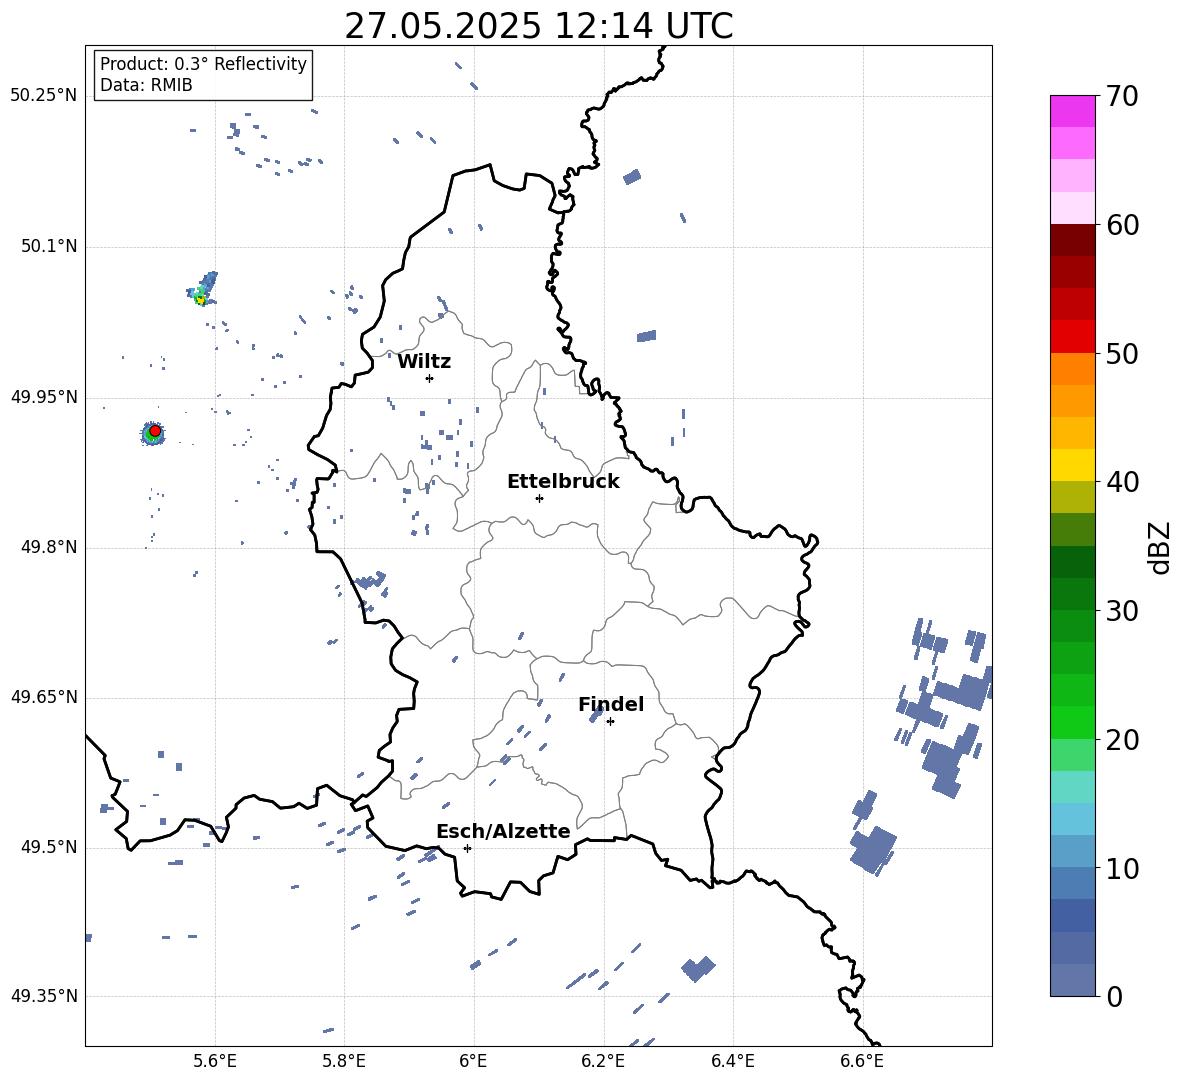Pick the magenta swatch at colorbar top

tap(1072, 111)
